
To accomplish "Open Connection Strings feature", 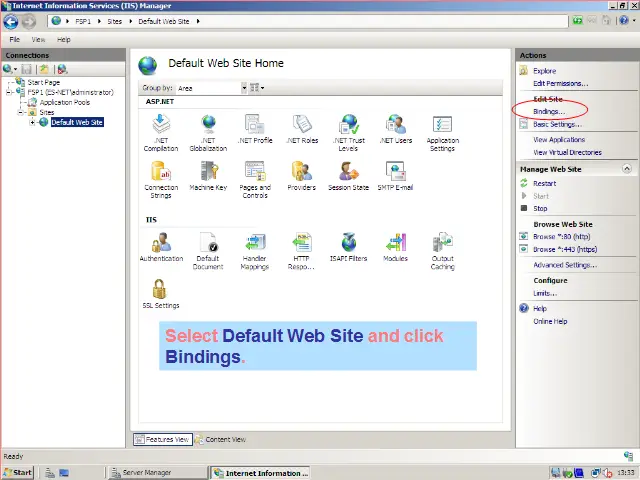I will (161, 180).
